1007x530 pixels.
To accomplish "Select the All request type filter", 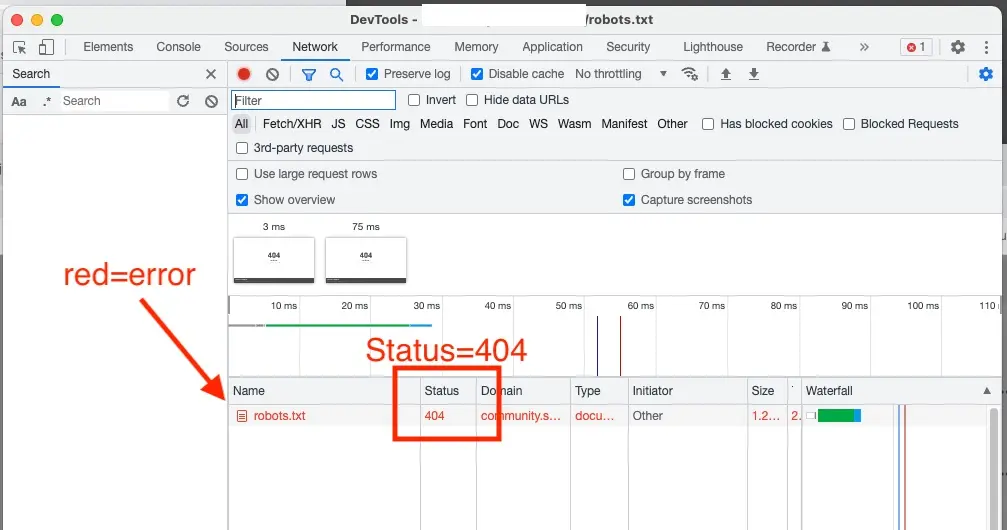I will pos(241,124).
